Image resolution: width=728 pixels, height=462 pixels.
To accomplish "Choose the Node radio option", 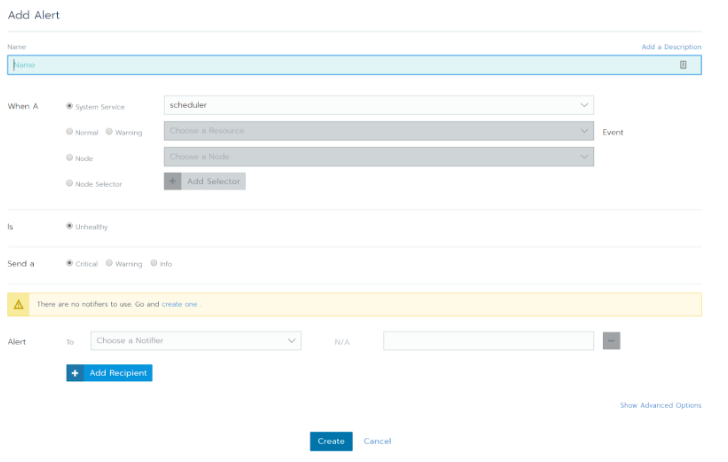I will click(69, 157).
